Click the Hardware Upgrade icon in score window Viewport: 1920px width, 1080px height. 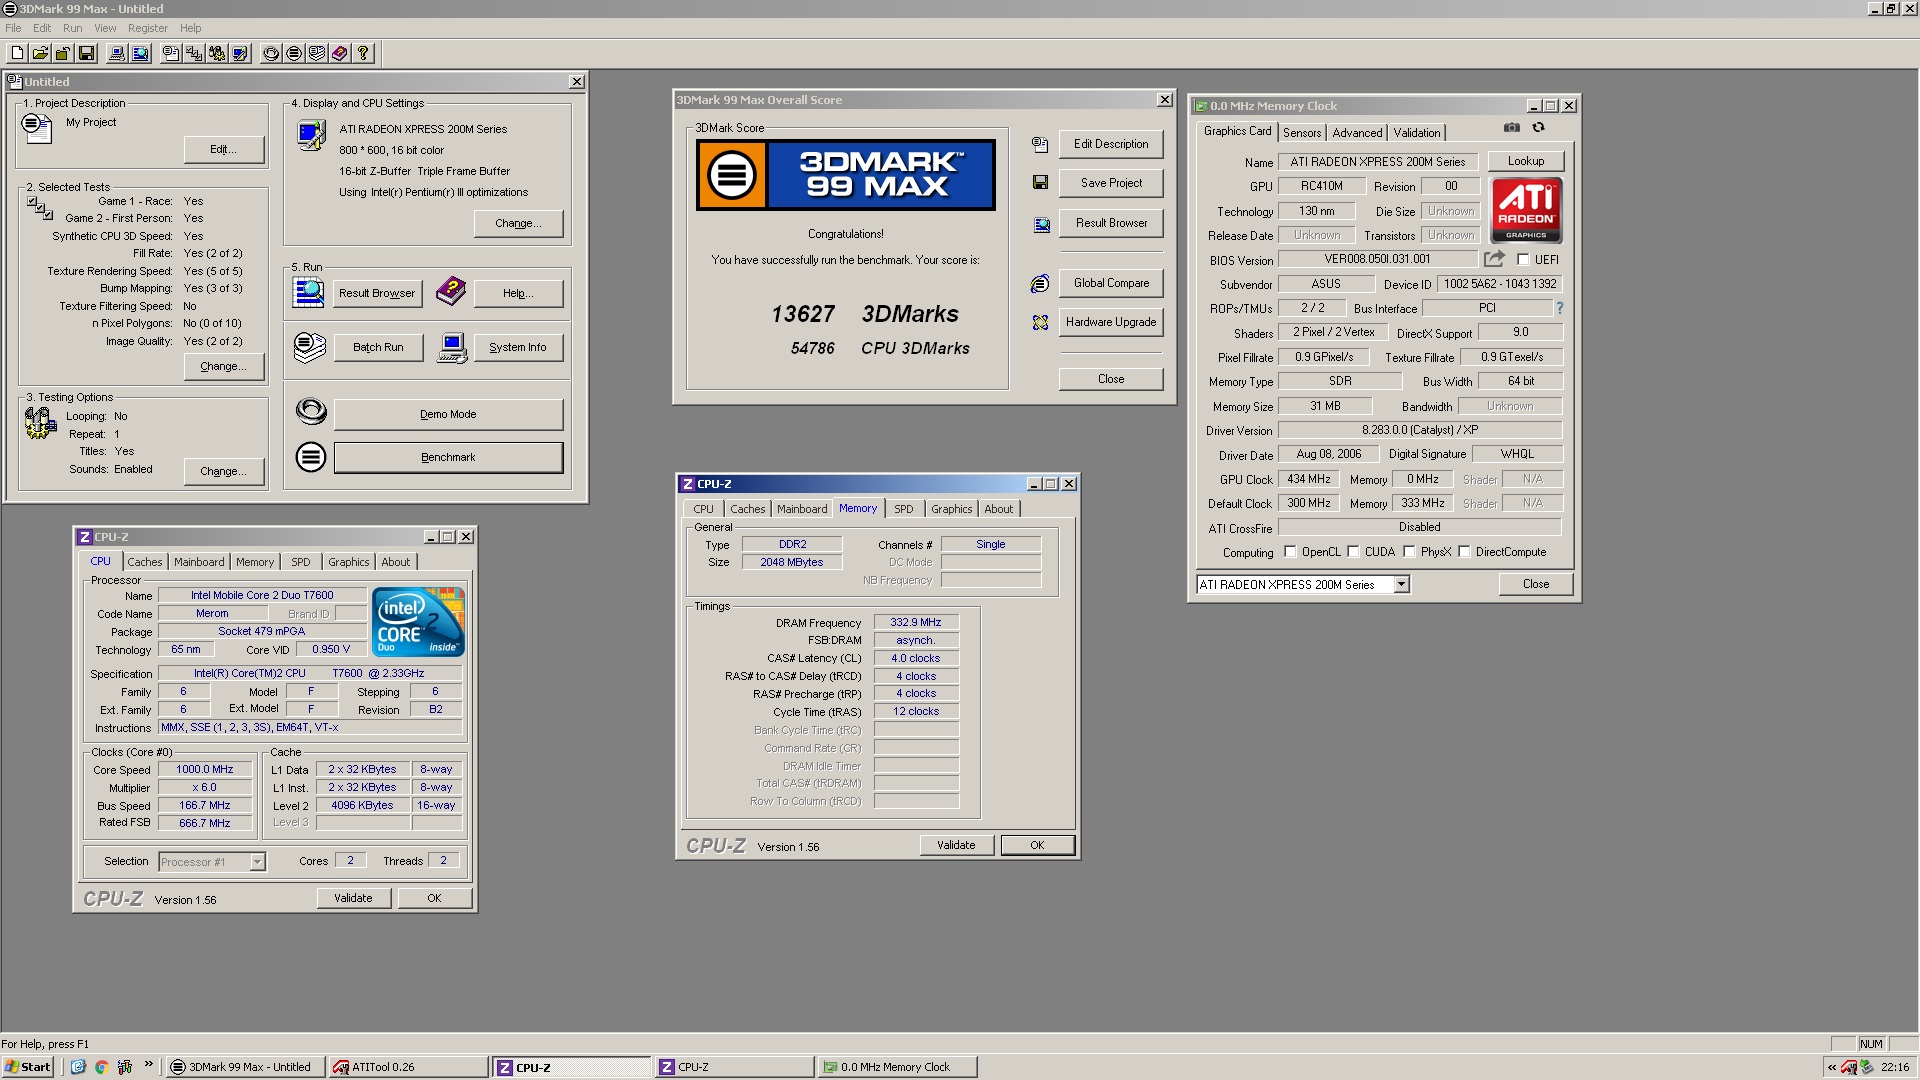[1040, 322]
